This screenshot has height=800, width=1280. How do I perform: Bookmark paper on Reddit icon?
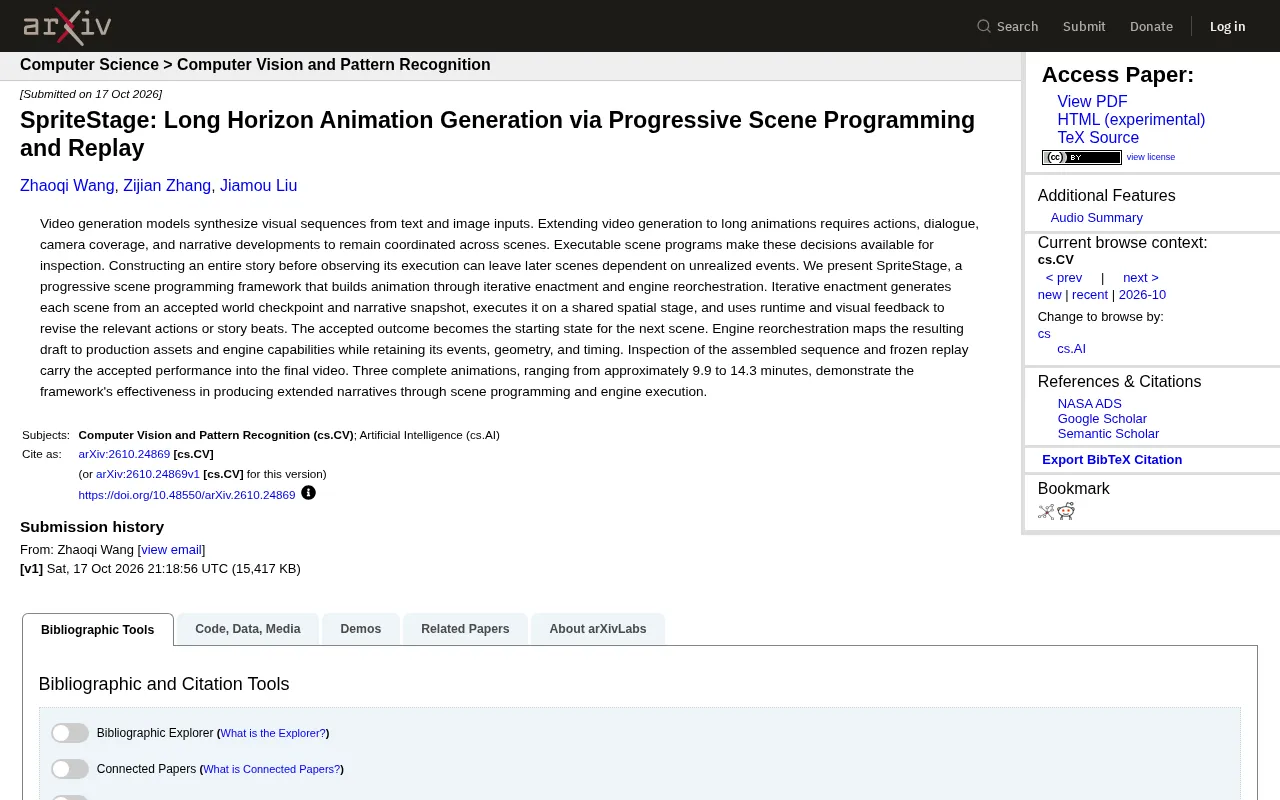point(1066,512)
